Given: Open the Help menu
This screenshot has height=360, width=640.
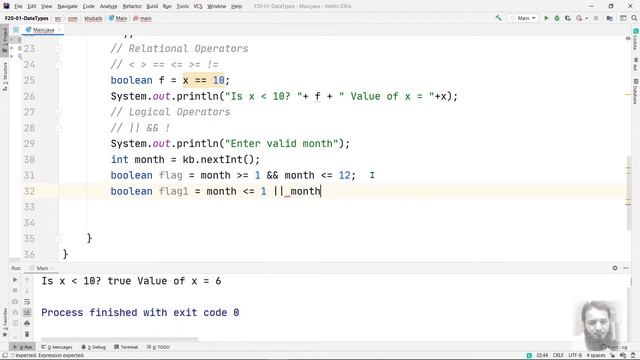Looking at the screenshot, I should pyautogui.click(x=236, y=6).
